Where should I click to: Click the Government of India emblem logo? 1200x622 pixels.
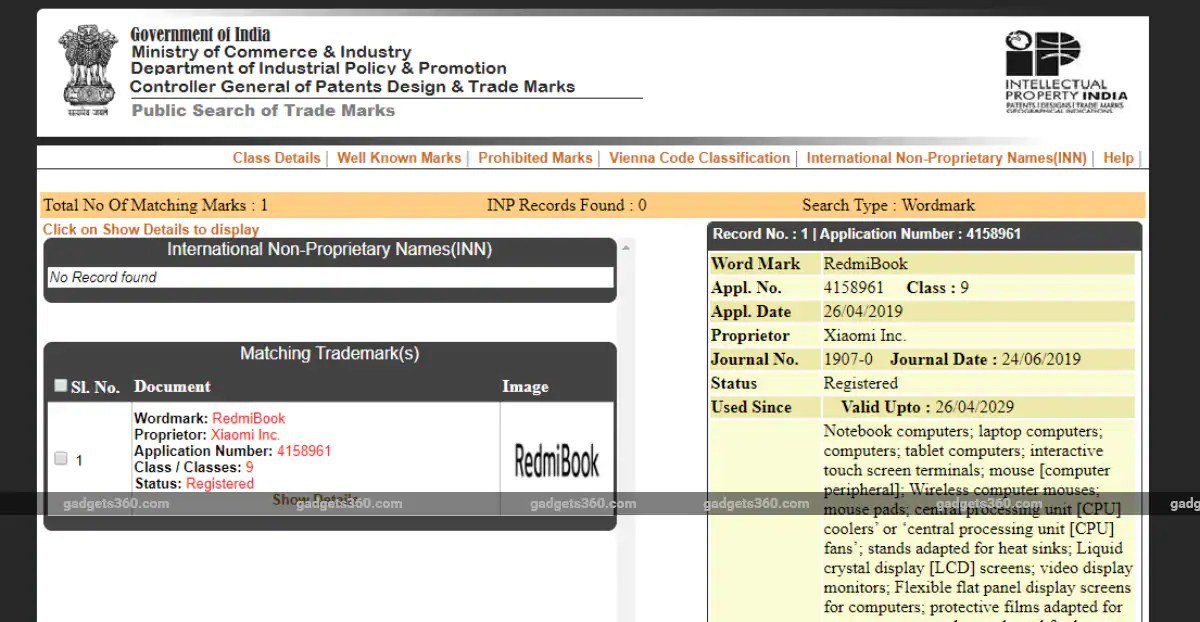pyautogui.click(x=88, y=70)
